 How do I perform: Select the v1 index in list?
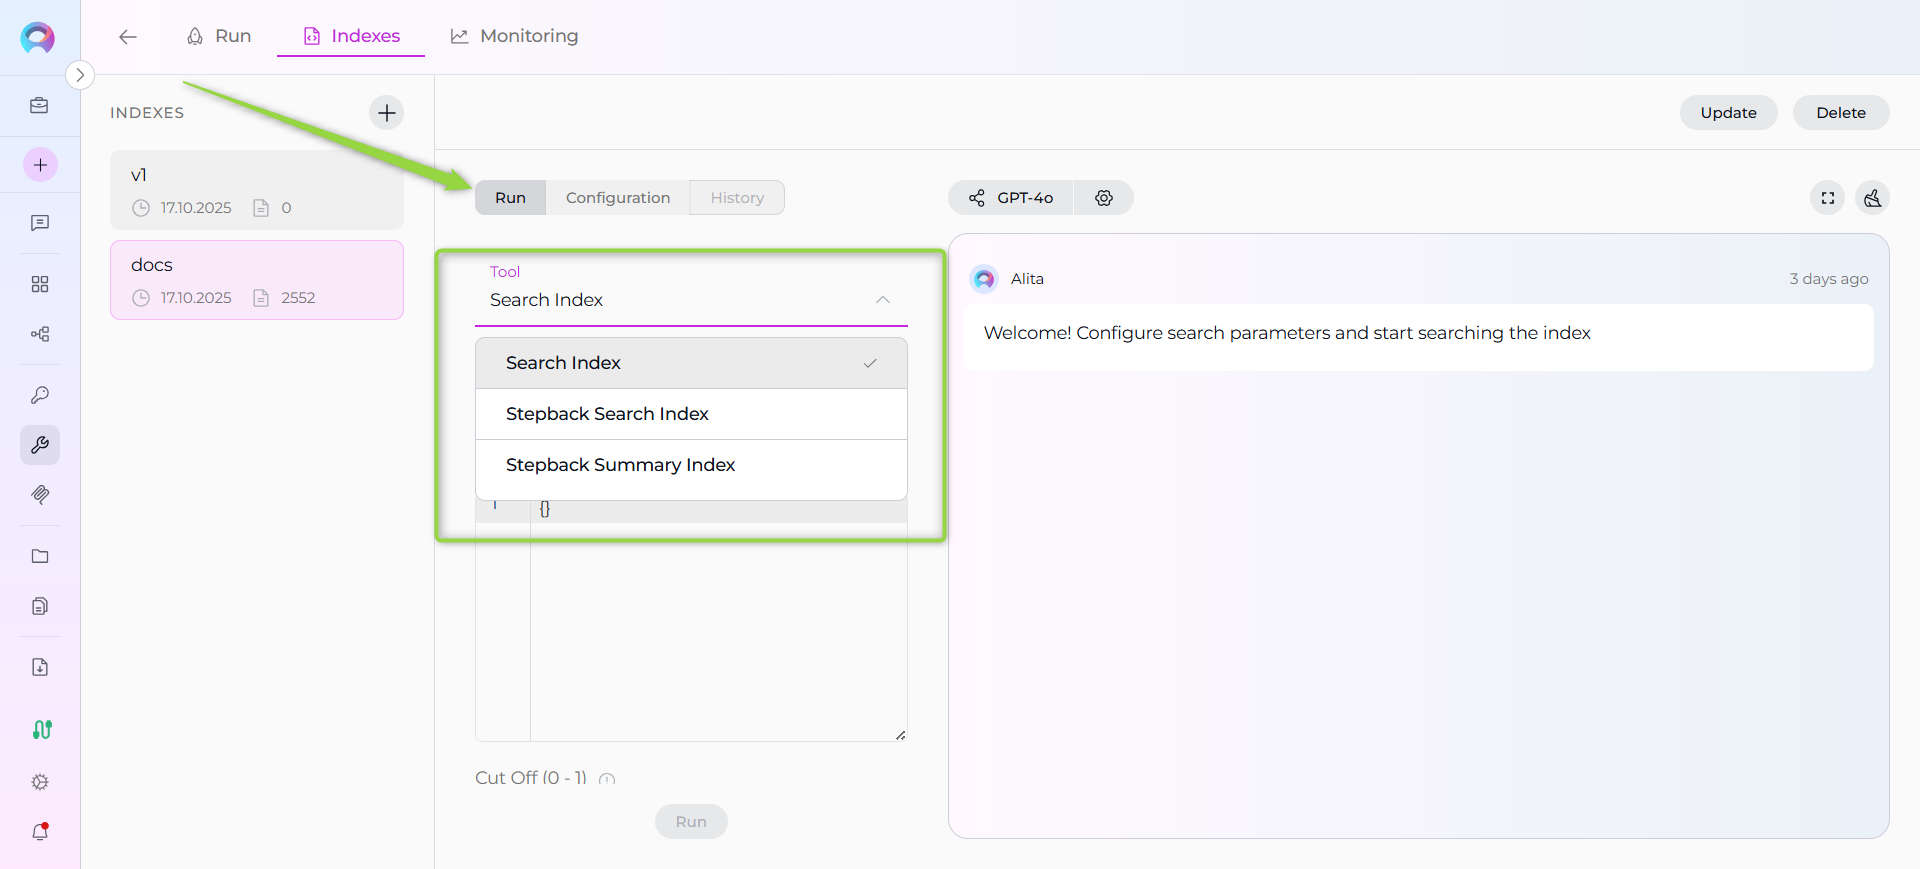pyautogui.click(x=256, y=190)
